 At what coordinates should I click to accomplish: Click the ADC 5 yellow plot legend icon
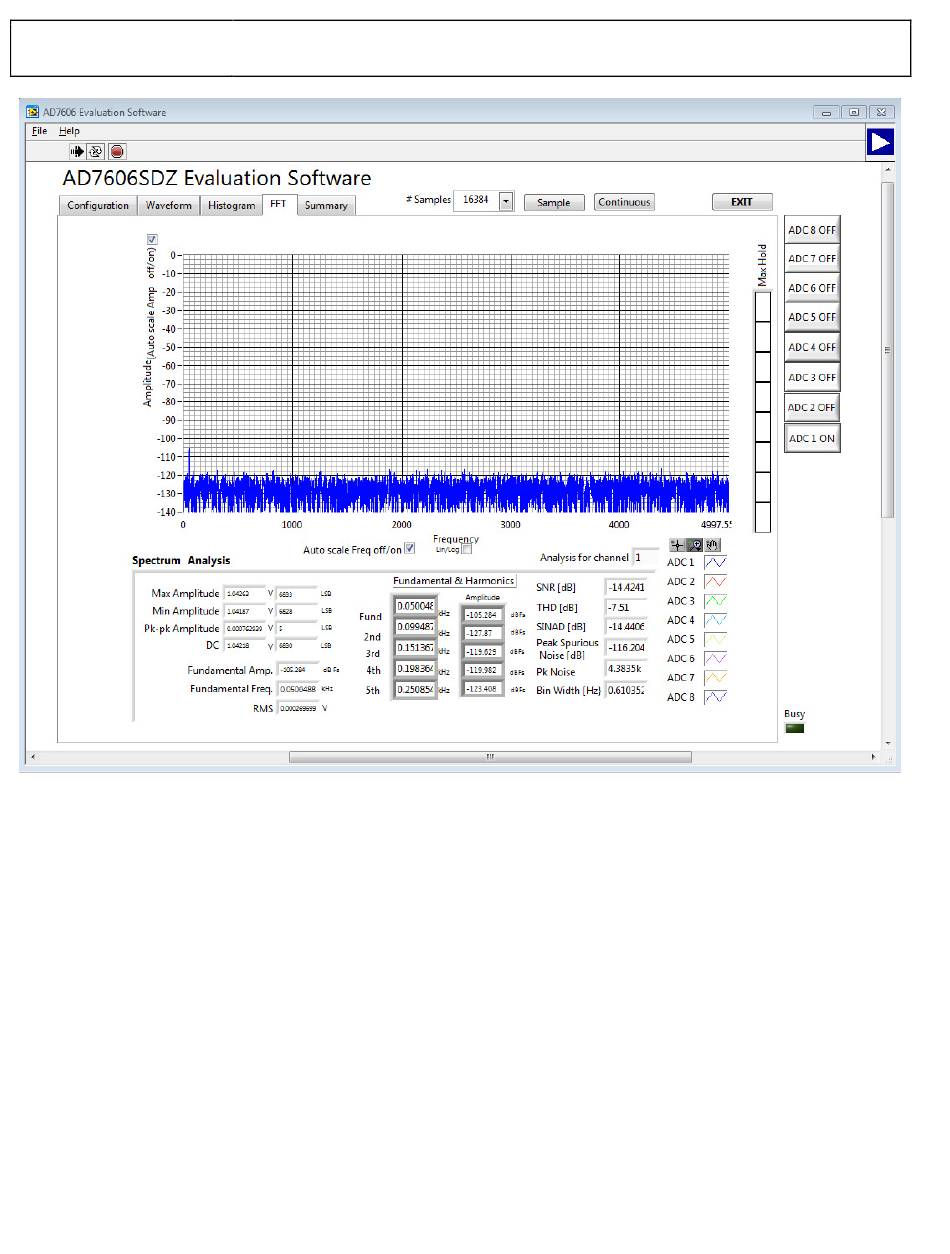pyautogui.click(x=716, y=639)
